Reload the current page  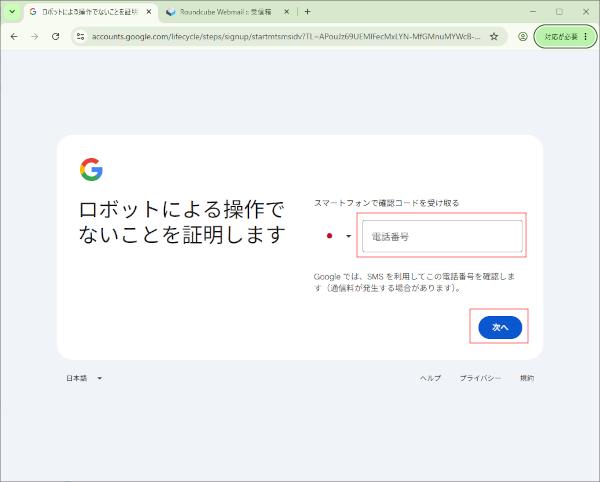point(55,36)
